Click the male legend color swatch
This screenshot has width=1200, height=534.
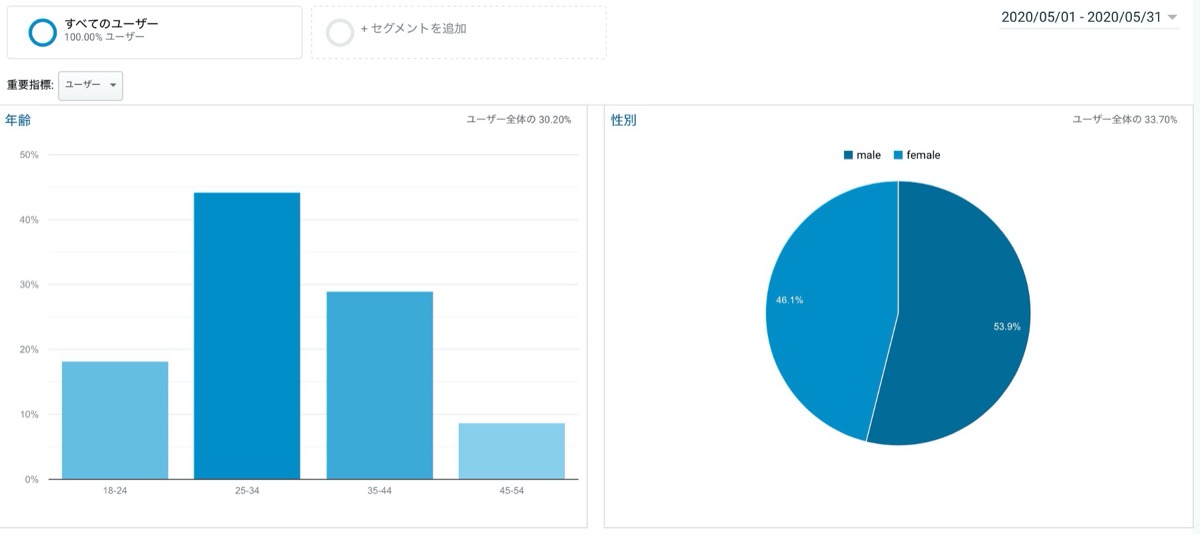848,155
